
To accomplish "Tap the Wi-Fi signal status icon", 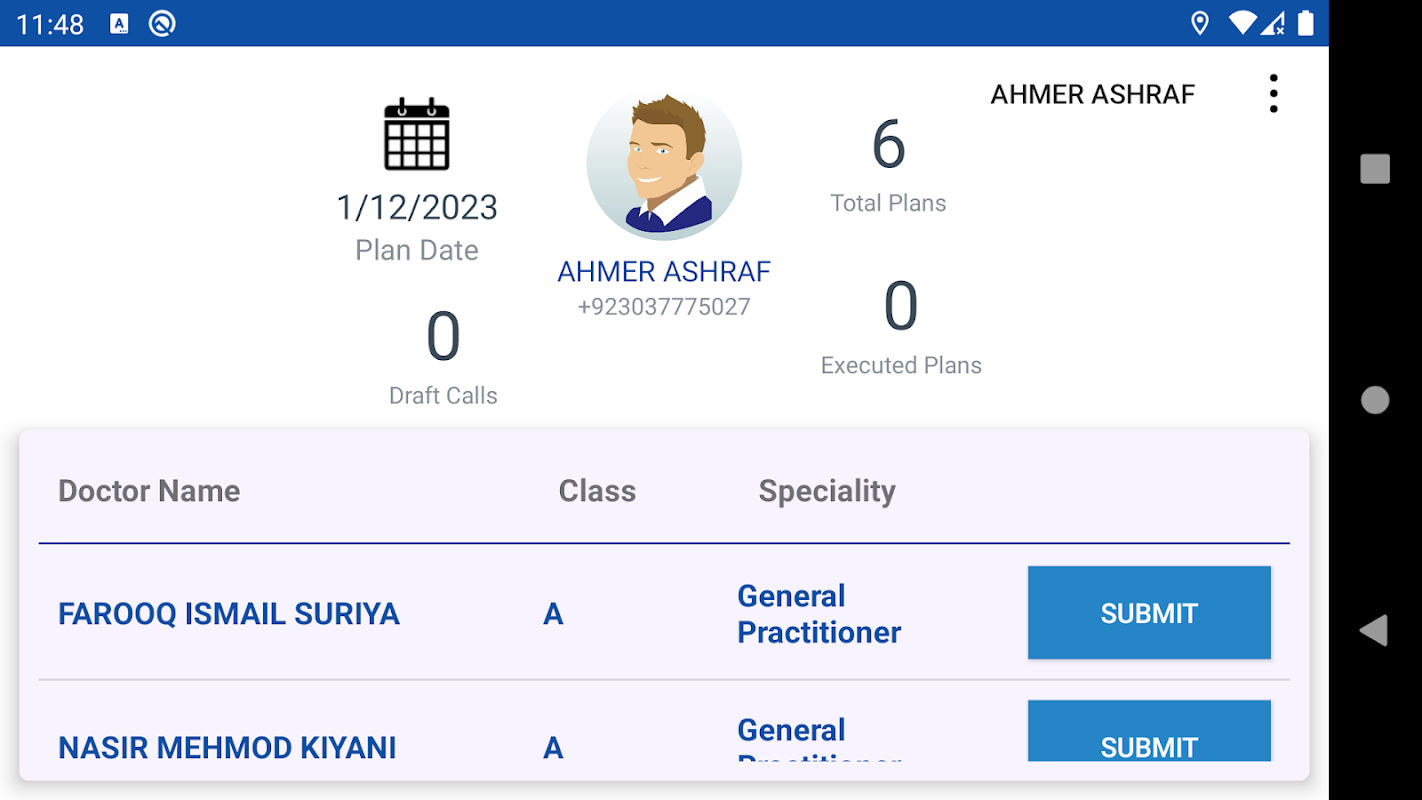I will (x=1242, y=23).
